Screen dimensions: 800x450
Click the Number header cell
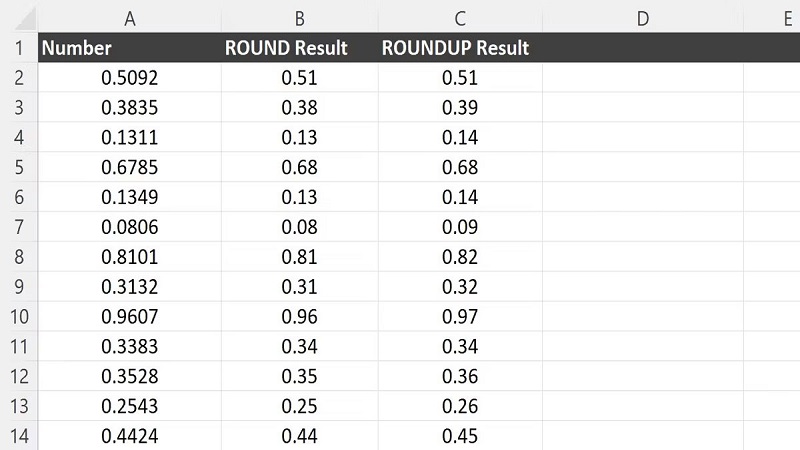129,48
